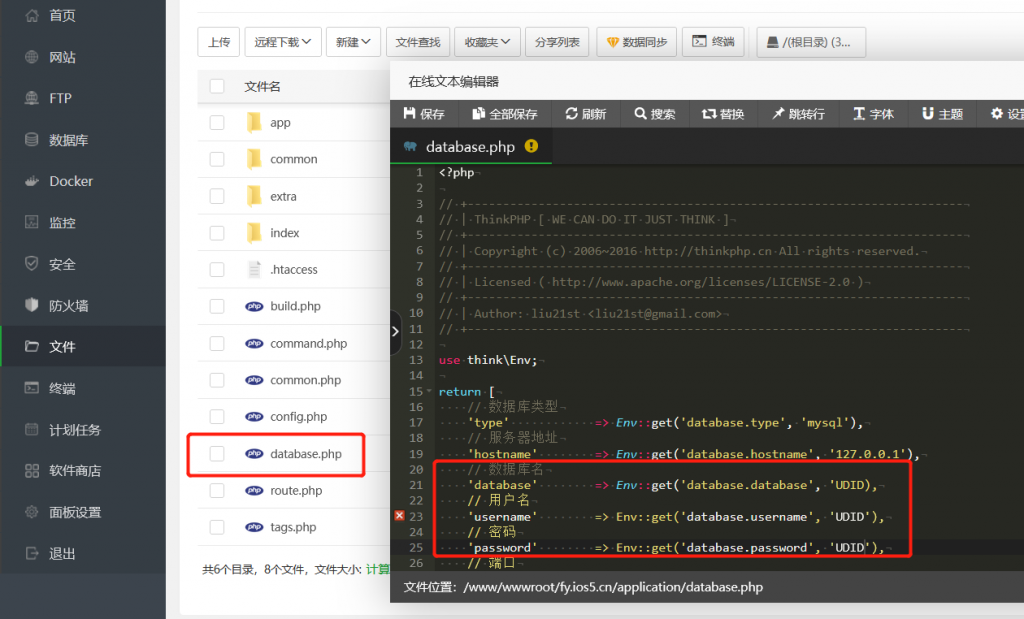Open the config.php file
The image size is (1024, 619).
point(298,417)
